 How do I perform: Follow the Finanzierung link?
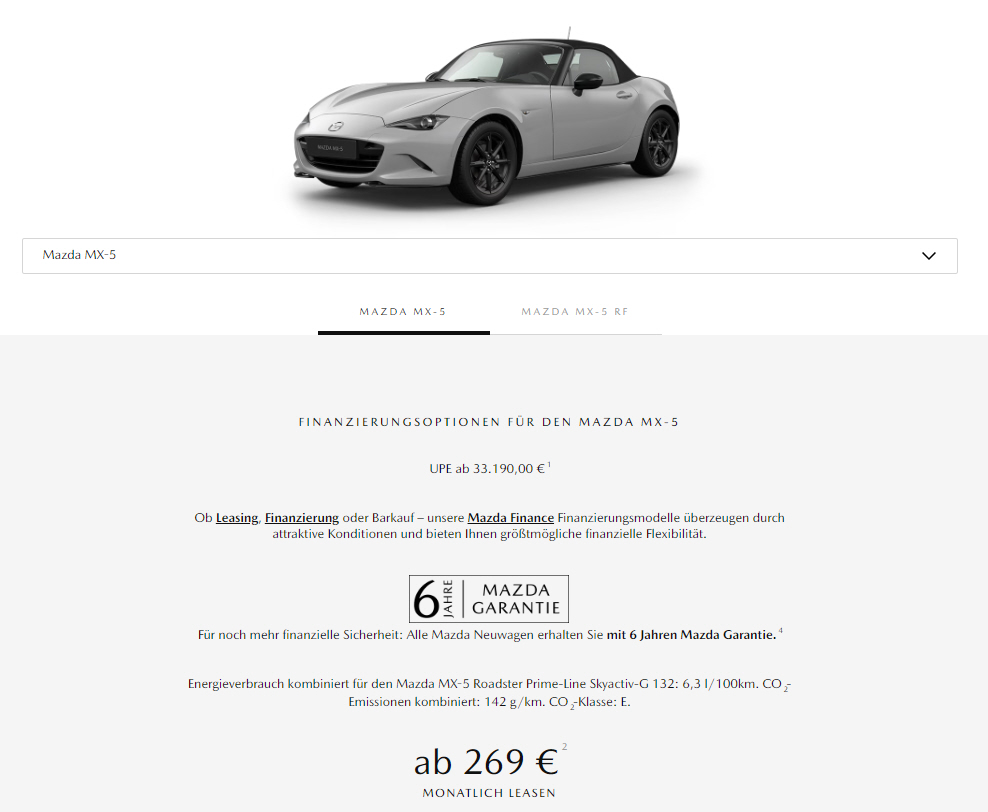(302, 518)
